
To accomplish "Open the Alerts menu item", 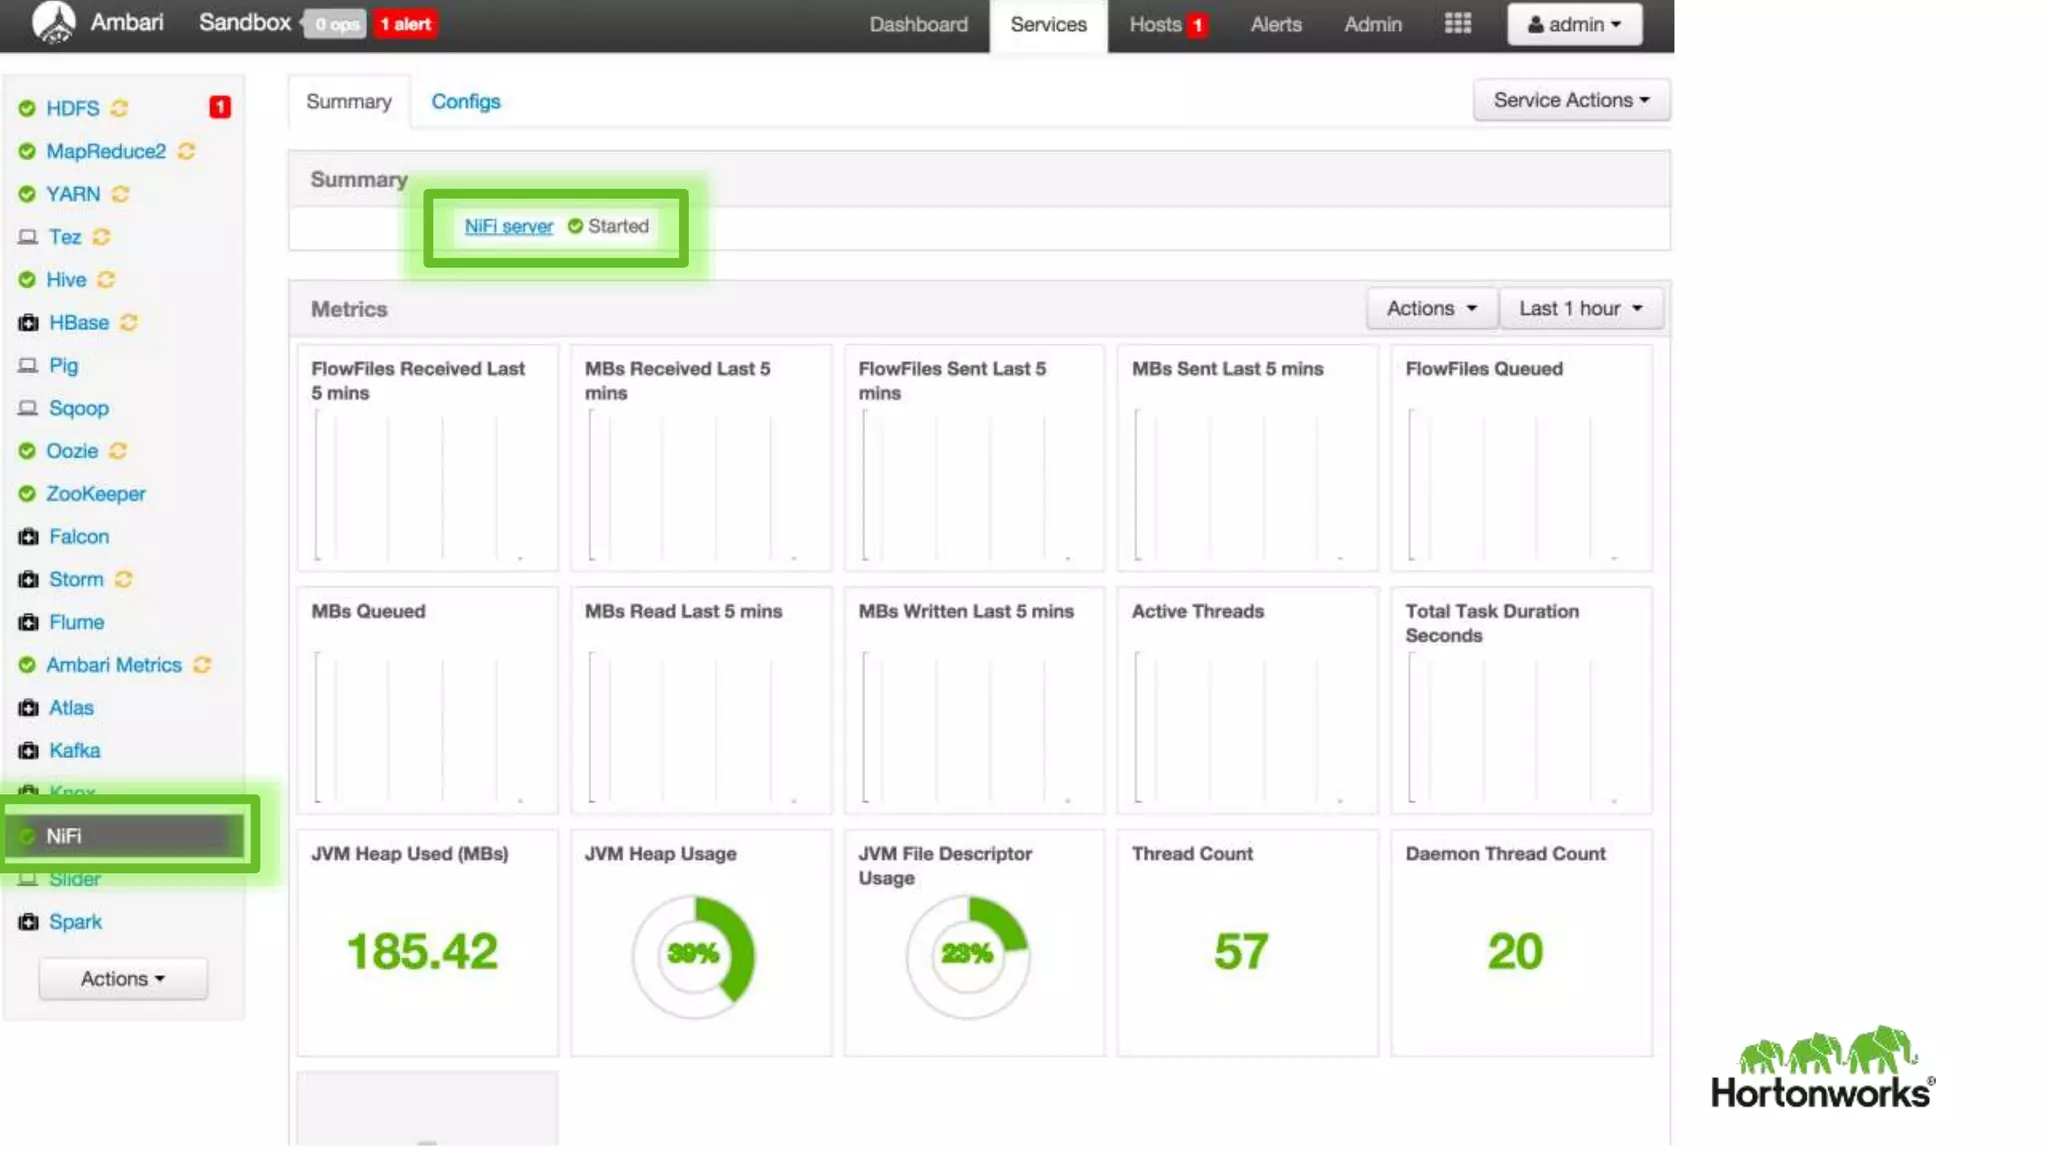I will 1276,24.
